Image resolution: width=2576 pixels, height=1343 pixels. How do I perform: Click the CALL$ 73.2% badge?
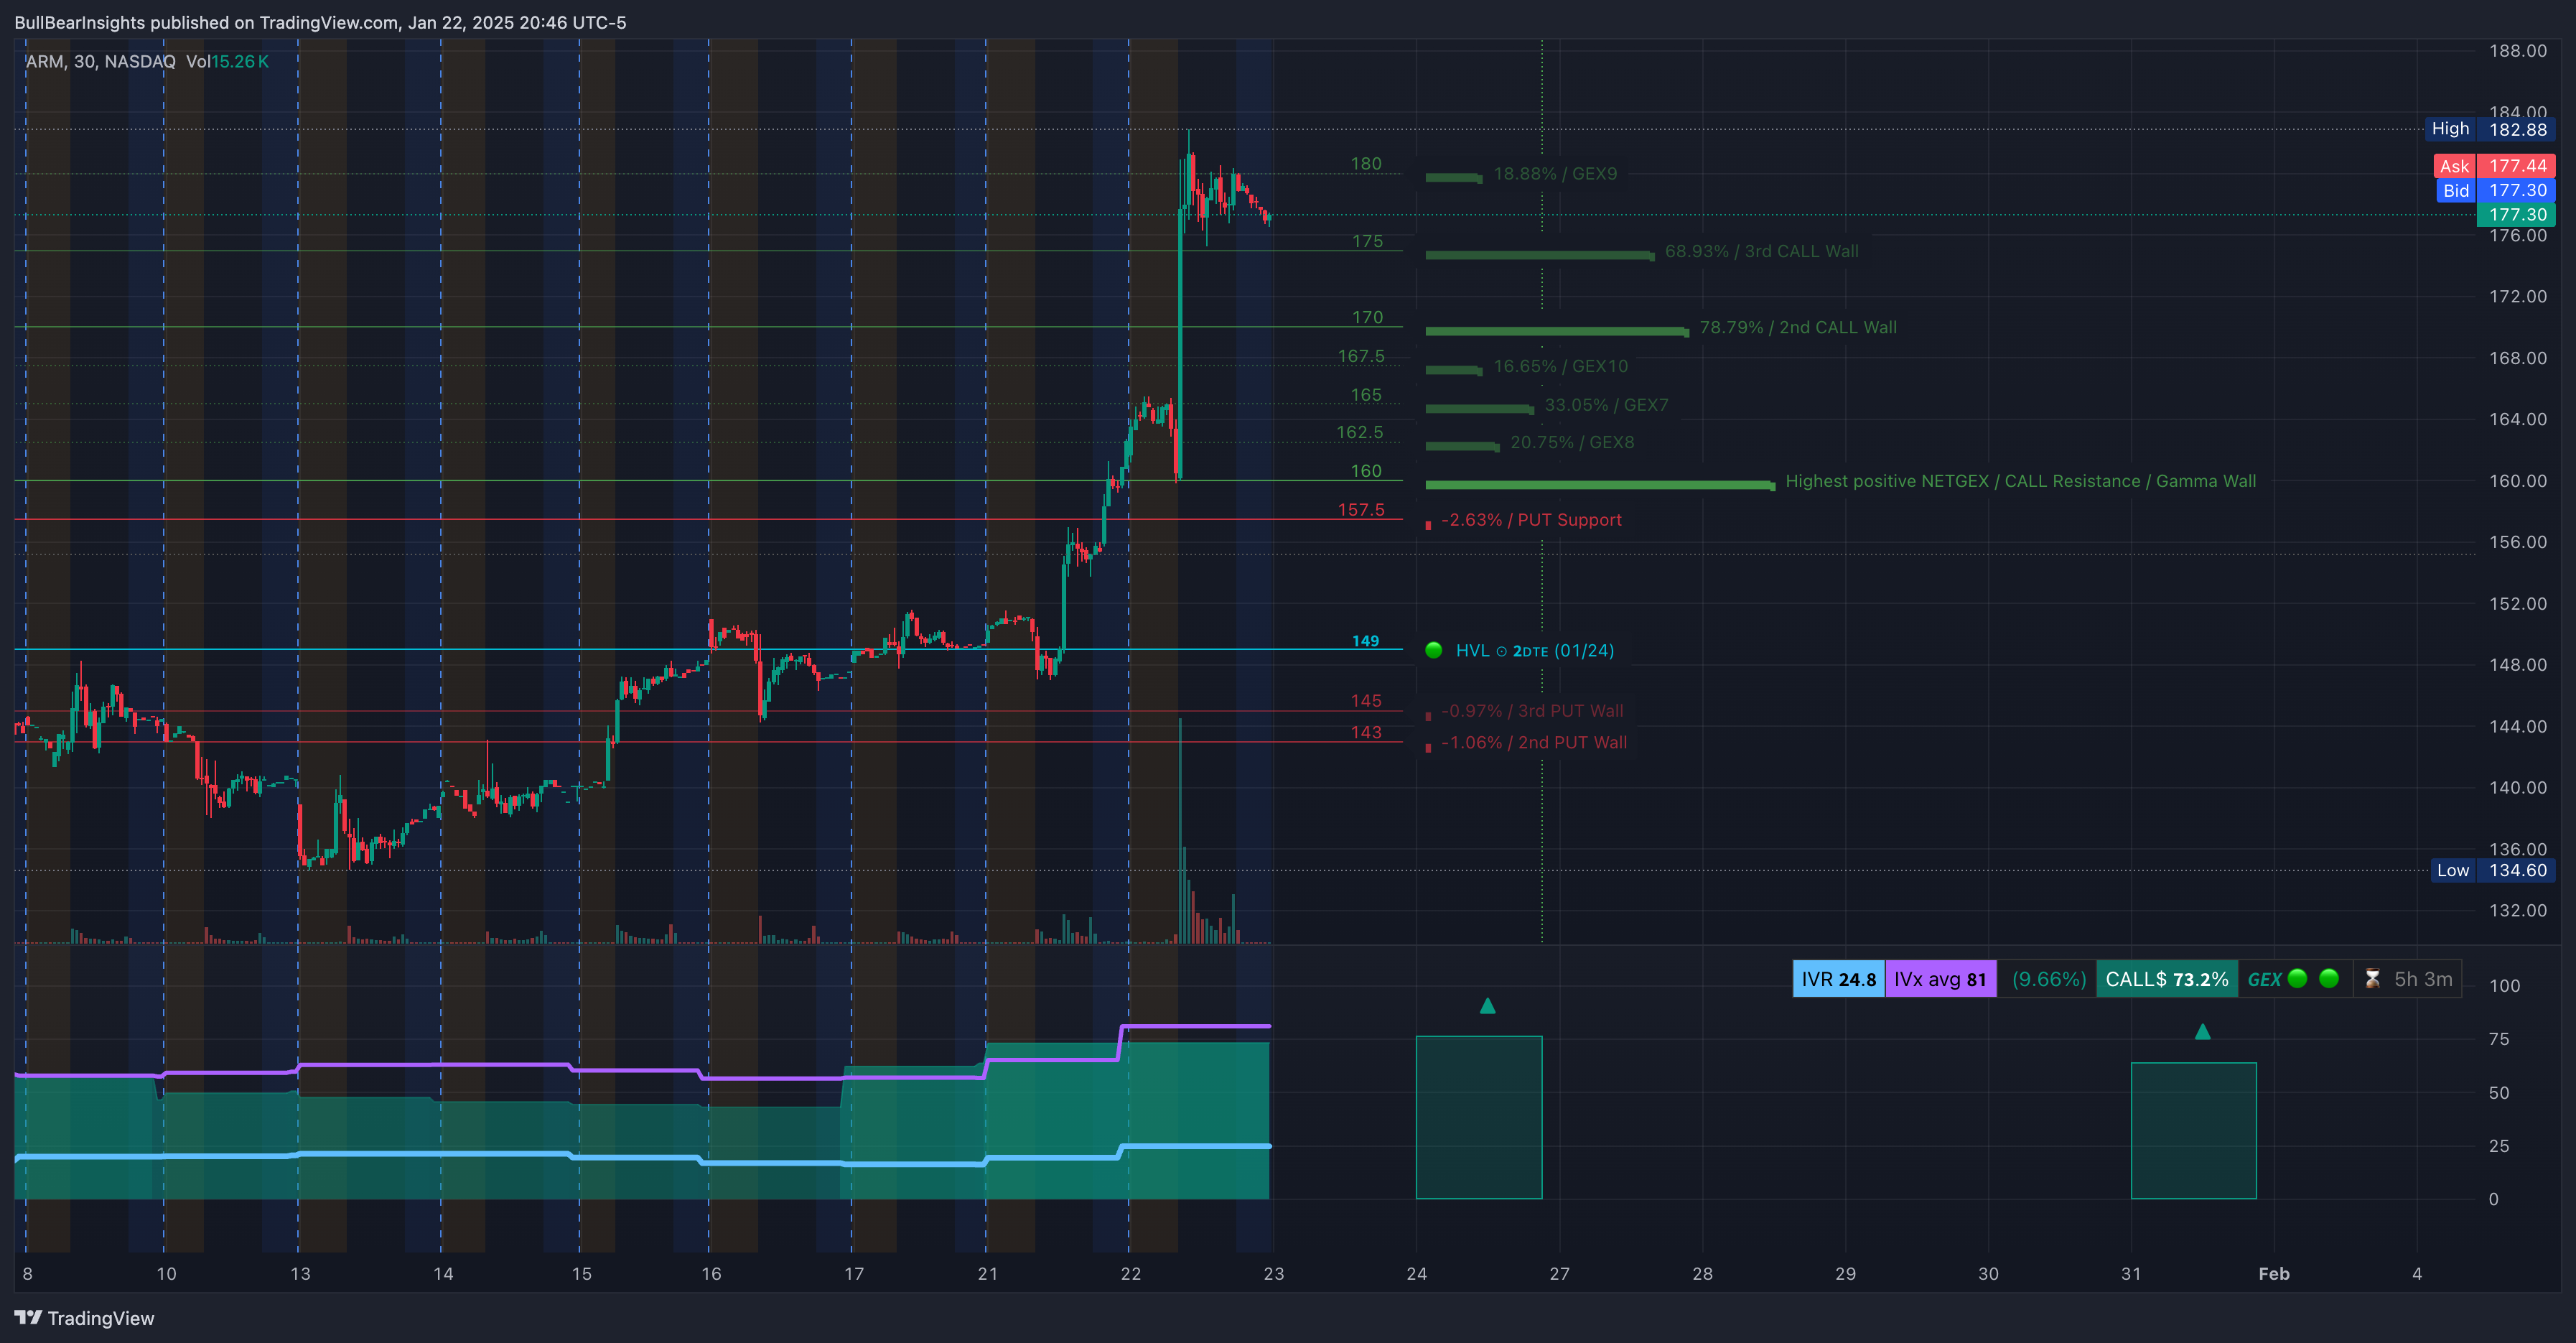pyautogui.click(x=2166, y=979)
